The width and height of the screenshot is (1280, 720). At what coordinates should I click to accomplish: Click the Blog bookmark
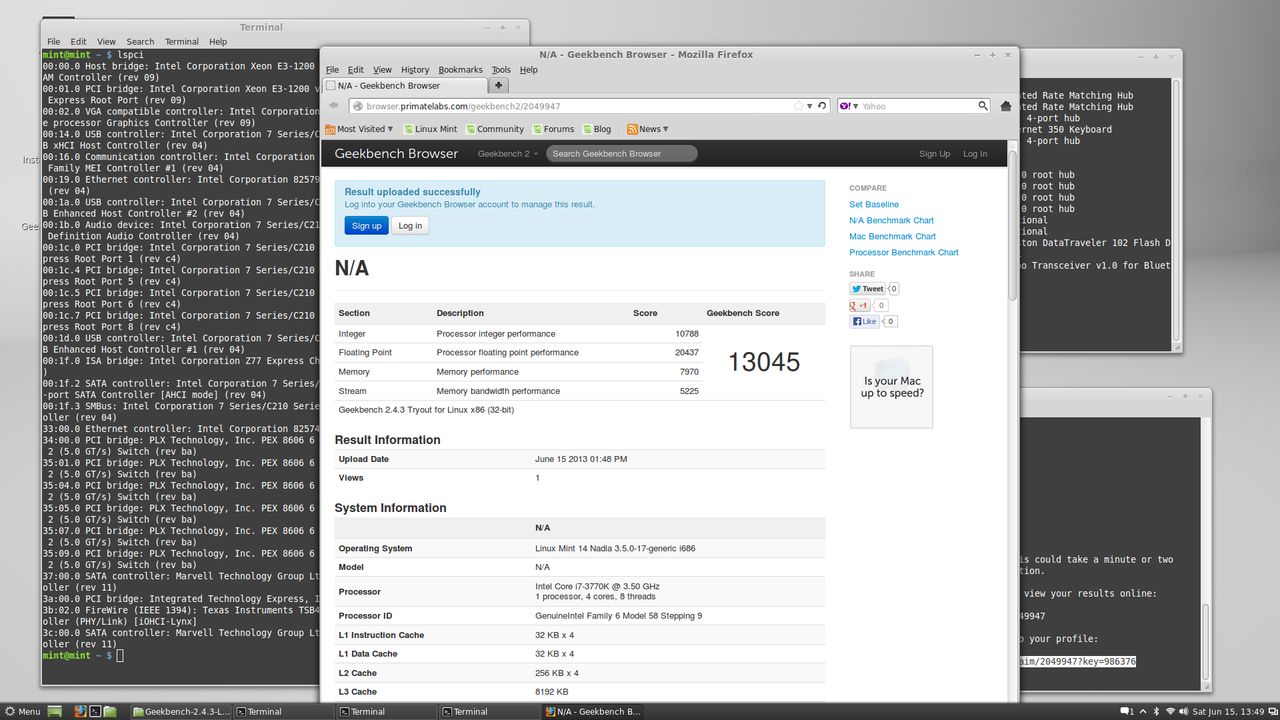click(x=596, y=129)
